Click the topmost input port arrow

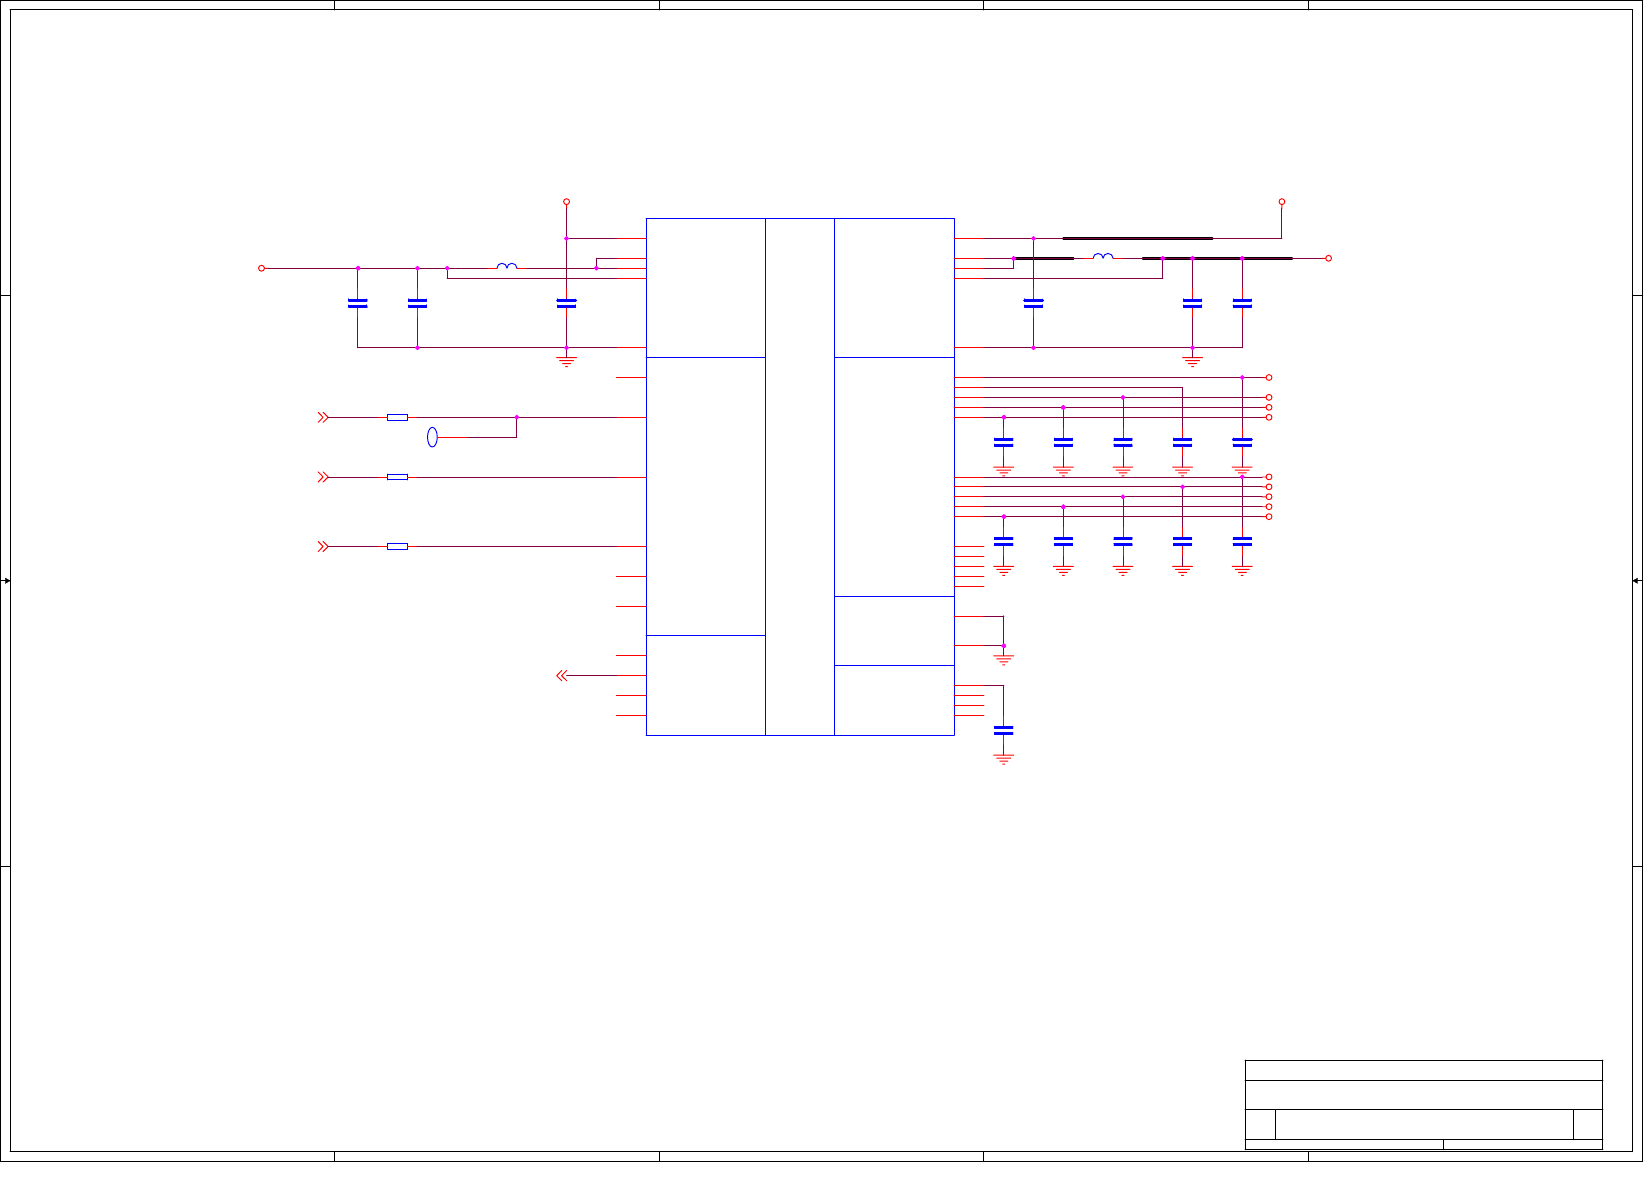click(323, 417)
